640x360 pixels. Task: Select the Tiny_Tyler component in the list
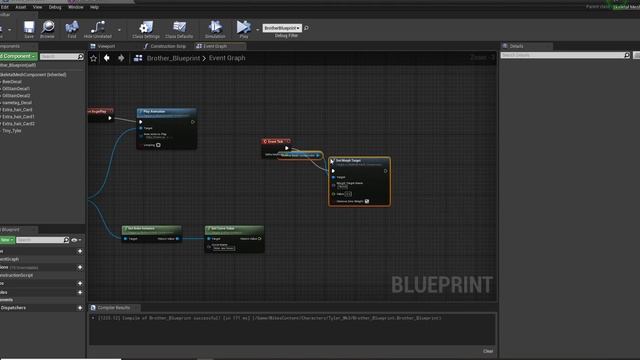pos(11,131)
